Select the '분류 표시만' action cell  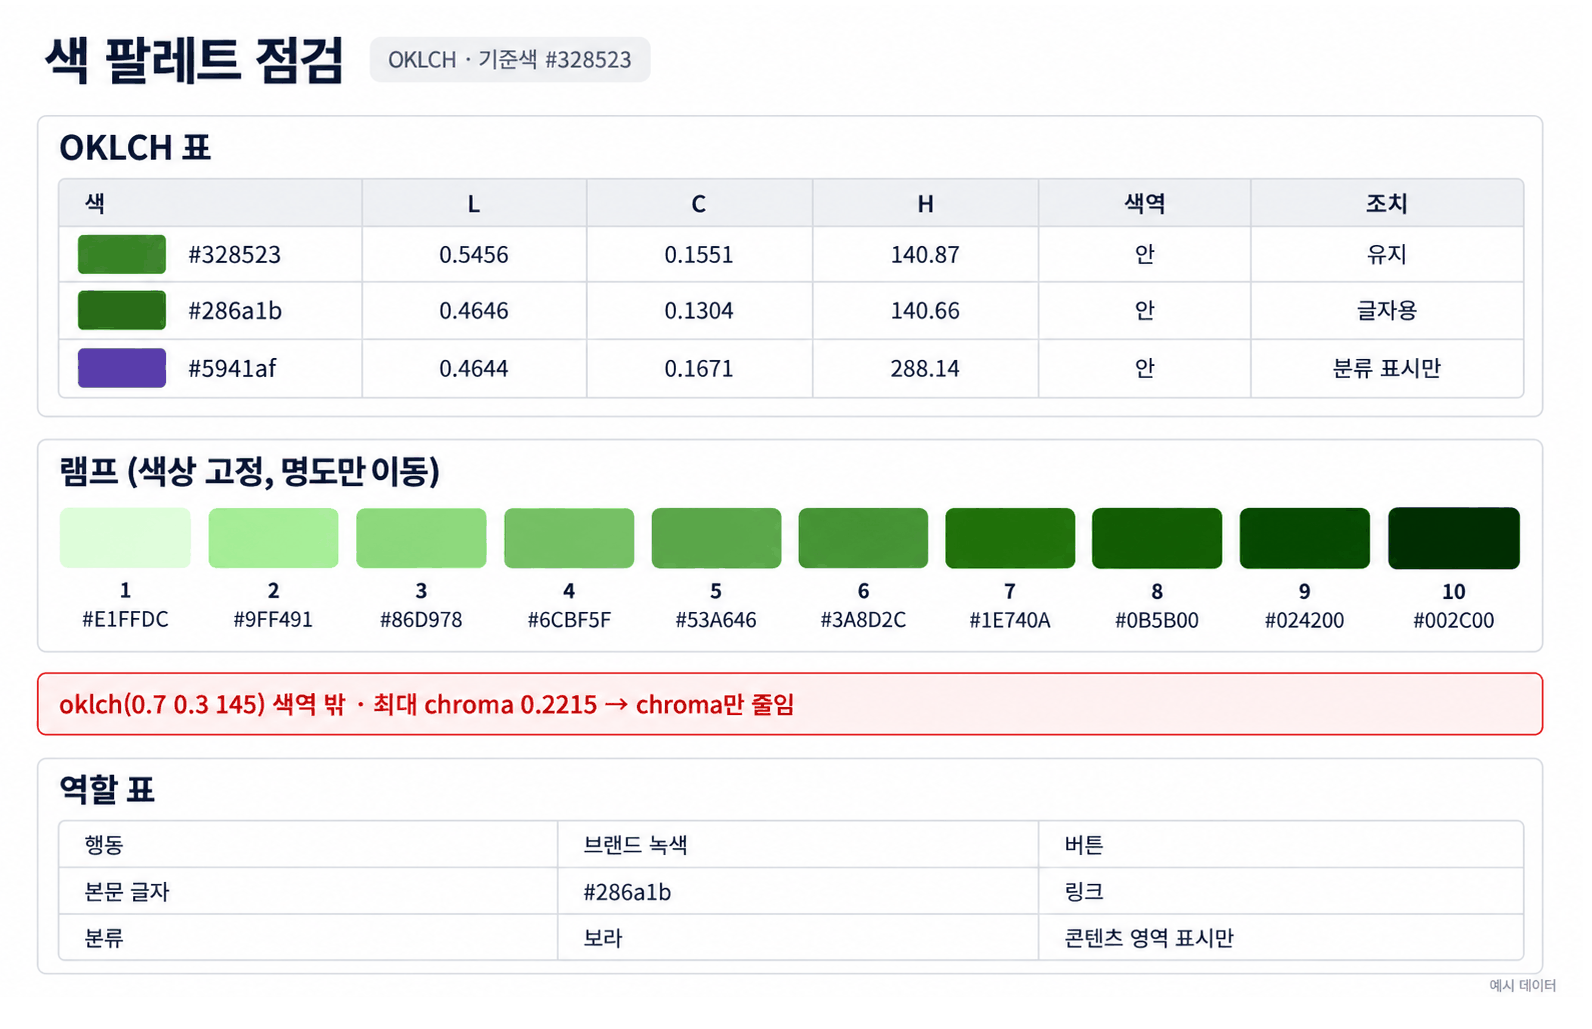click(1387, 369)
